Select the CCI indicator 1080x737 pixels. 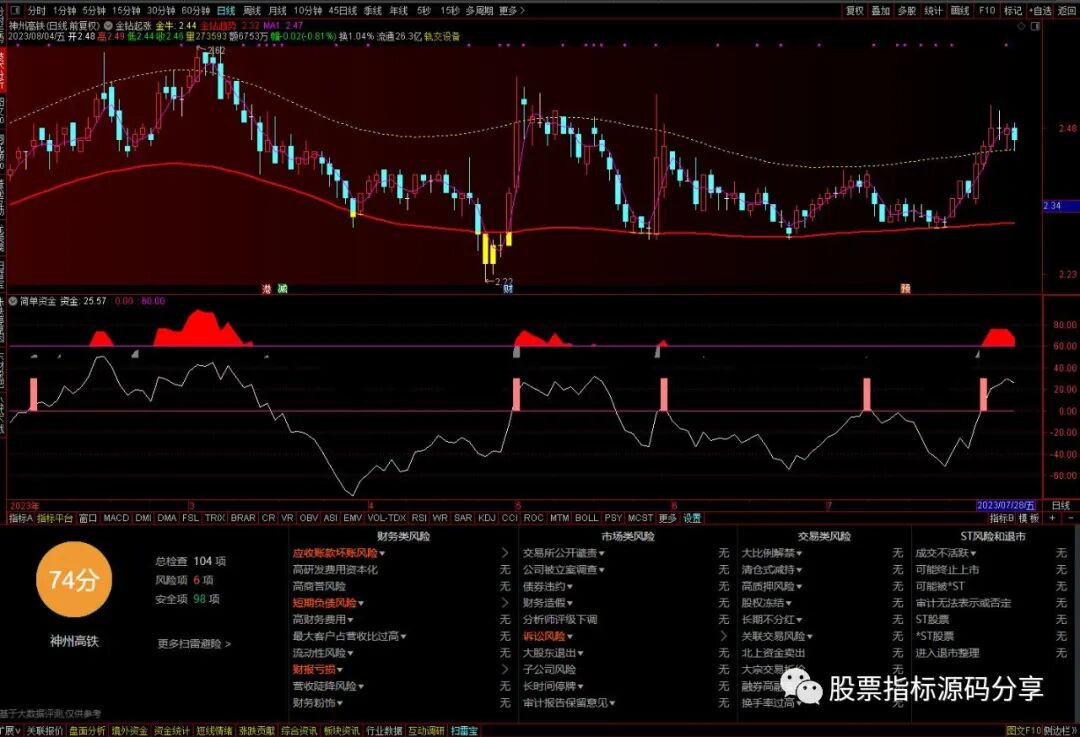point(510,518)
